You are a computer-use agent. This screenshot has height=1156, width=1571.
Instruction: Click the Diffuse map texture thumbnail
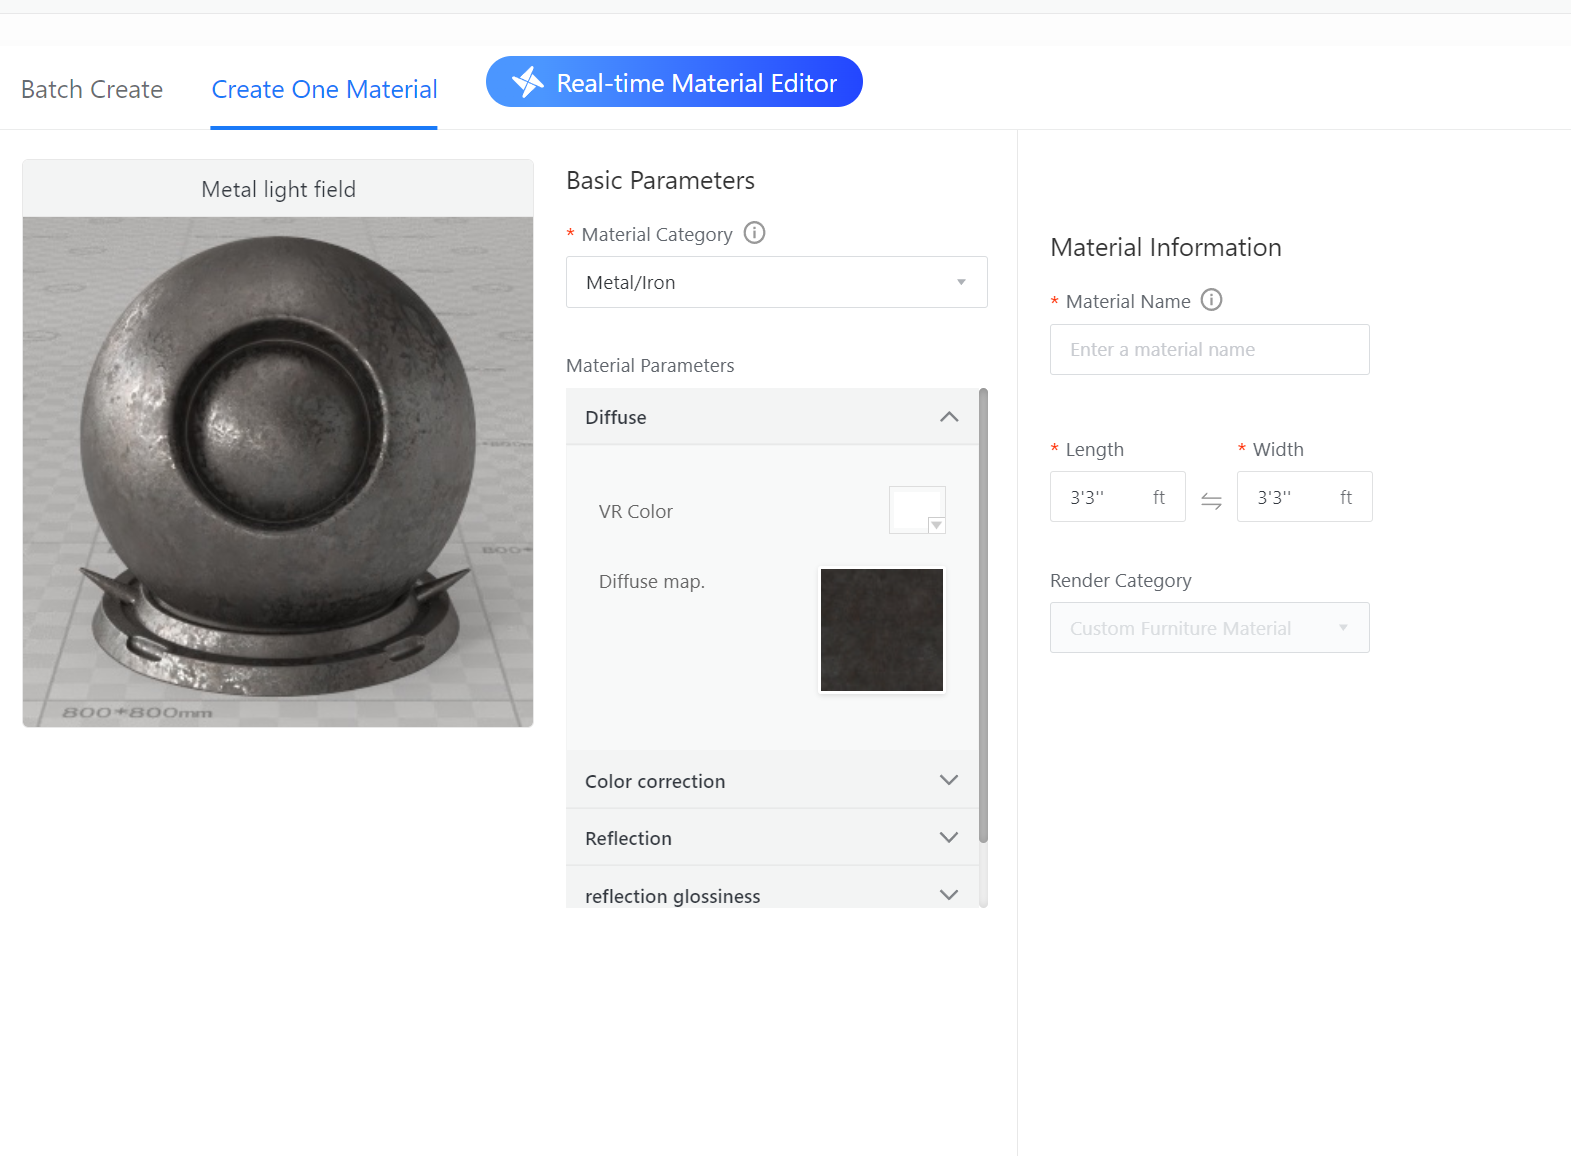(x=881, y=630)
